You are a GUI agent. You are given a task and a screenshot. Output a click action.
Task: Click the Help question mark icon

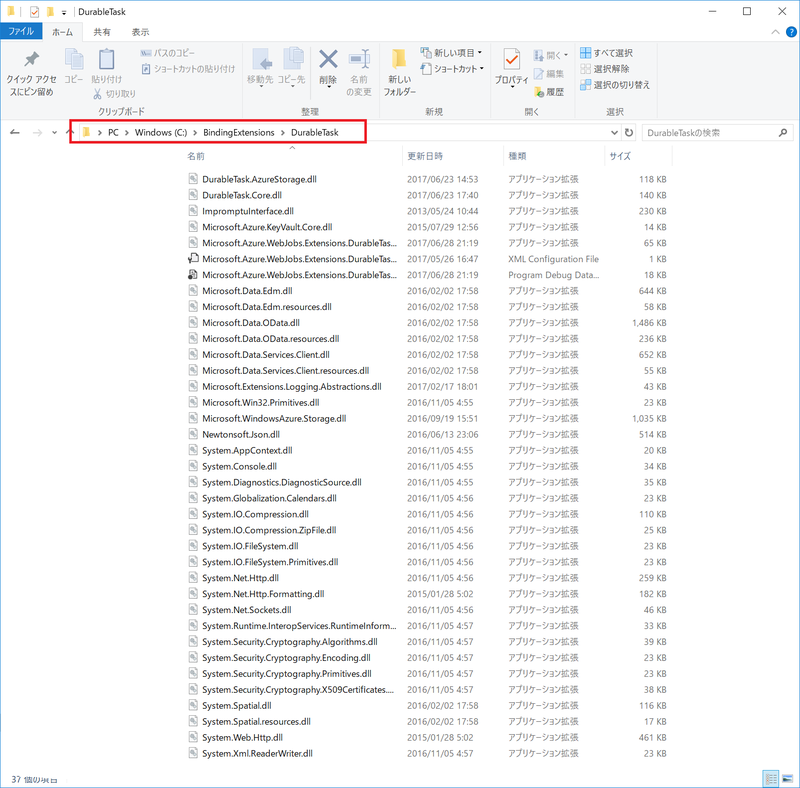pyautogui.click(x=791, y=32)
